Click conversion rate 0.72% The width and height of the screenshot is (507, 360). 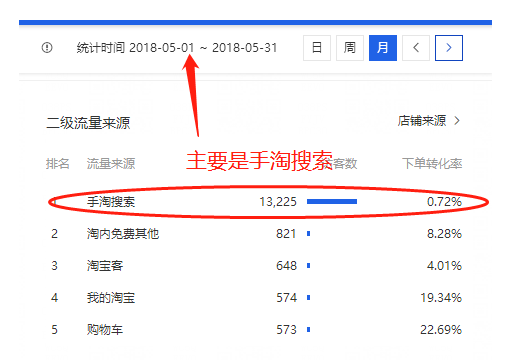click(x=444, y=202)
